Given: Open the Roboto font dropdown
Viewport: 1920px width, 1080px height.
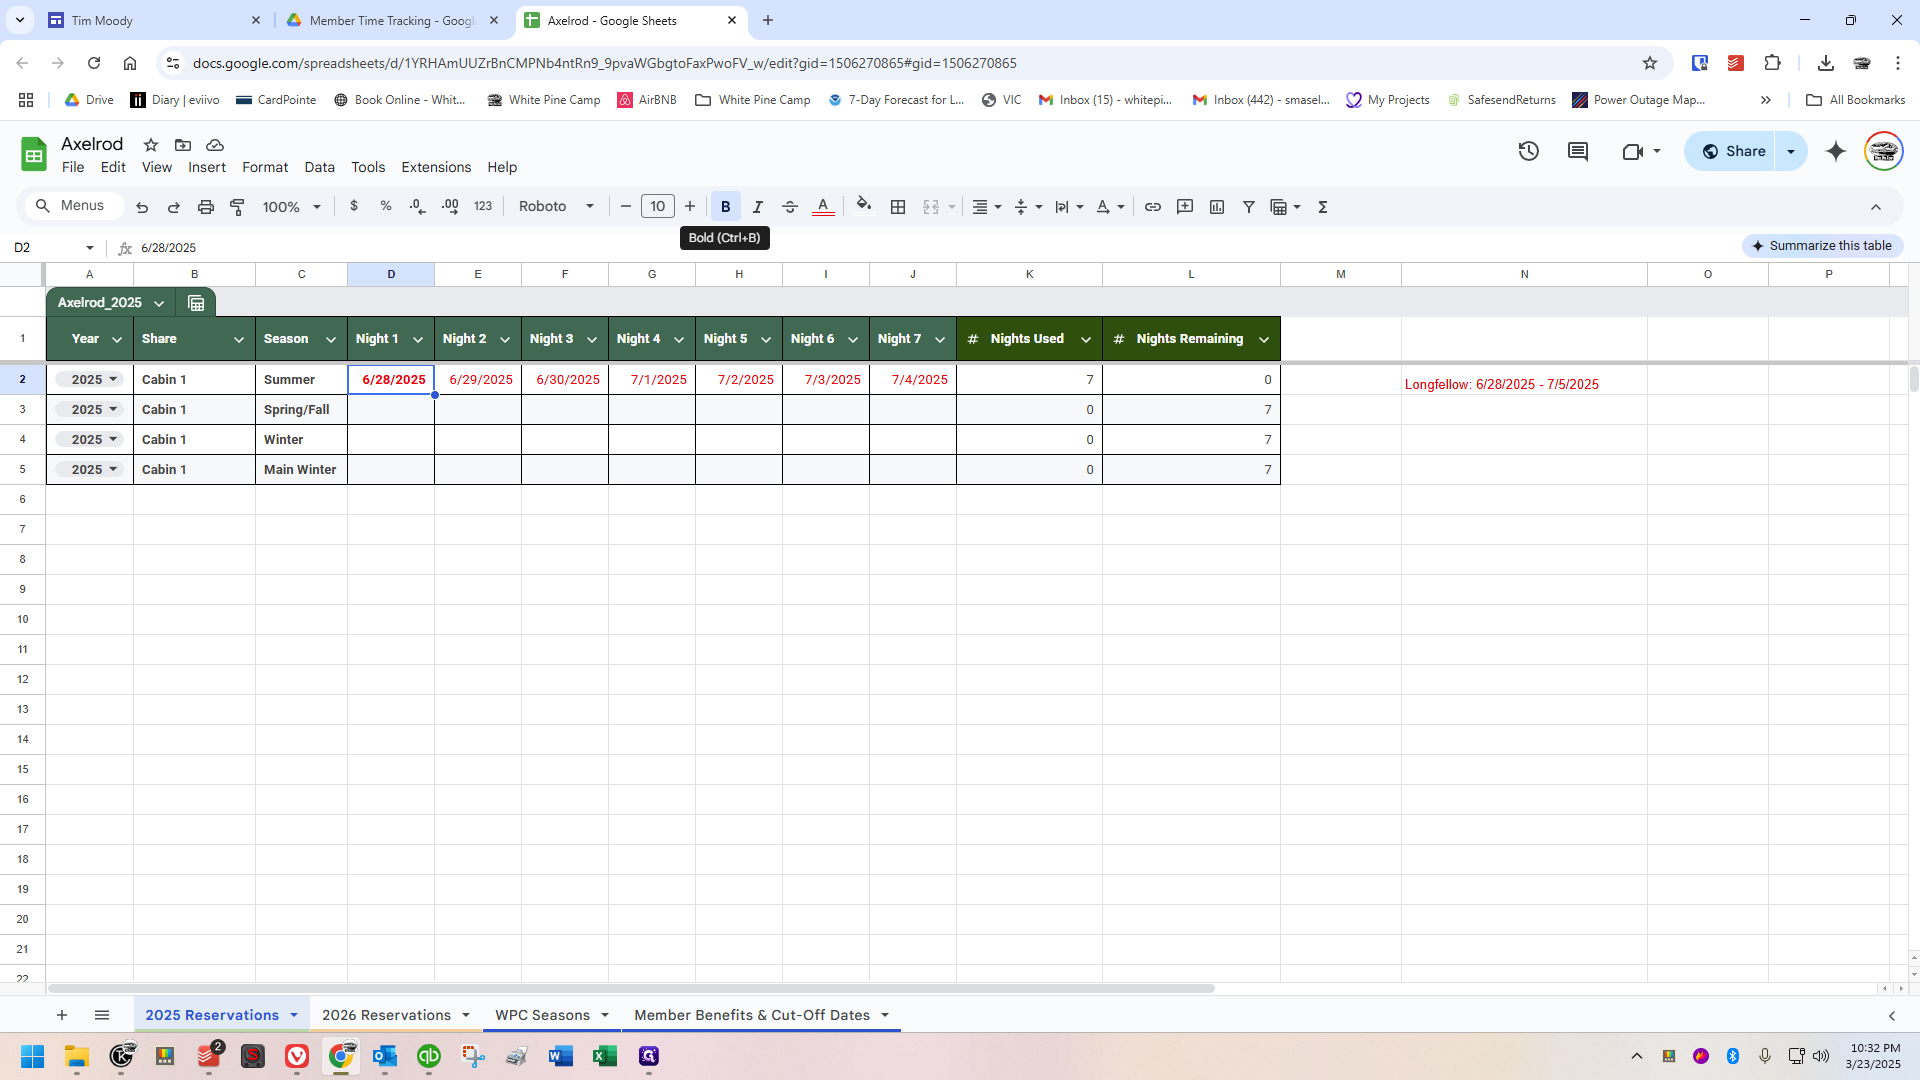Looking at the screenshot, I should (x=556, y=207).
